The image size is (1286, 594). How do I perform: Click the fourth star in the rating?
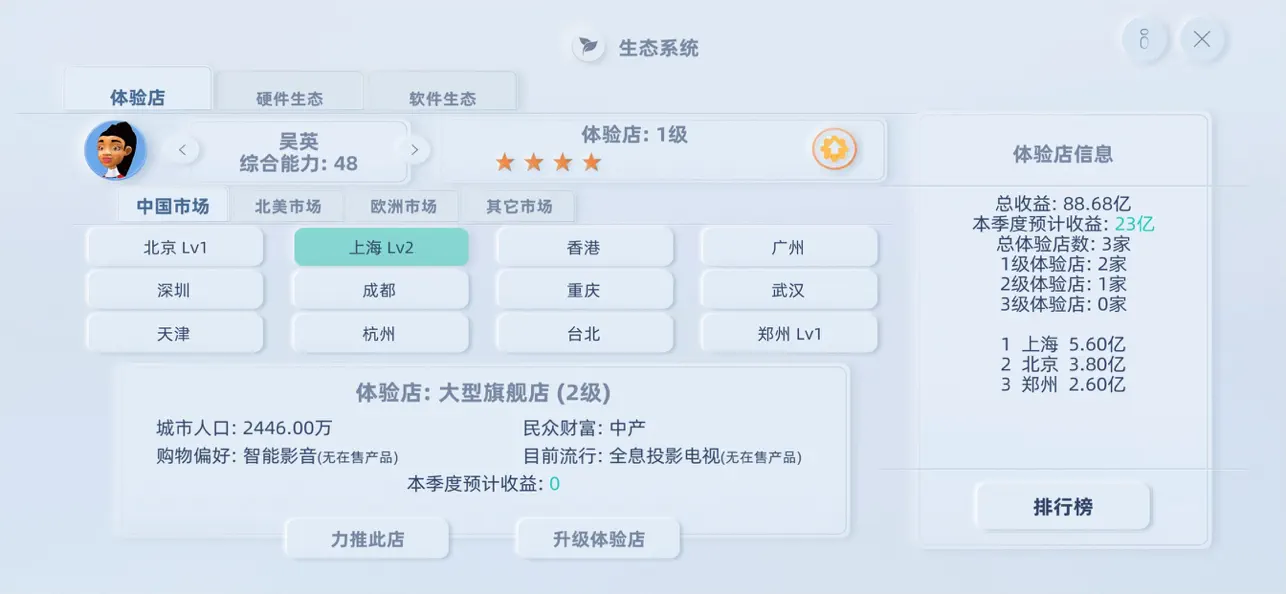(590, 161)
